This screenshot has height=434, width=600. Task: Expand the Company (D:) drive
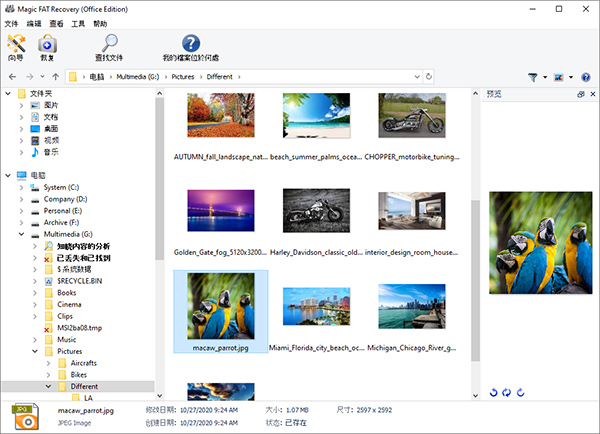tap(21, 199)
